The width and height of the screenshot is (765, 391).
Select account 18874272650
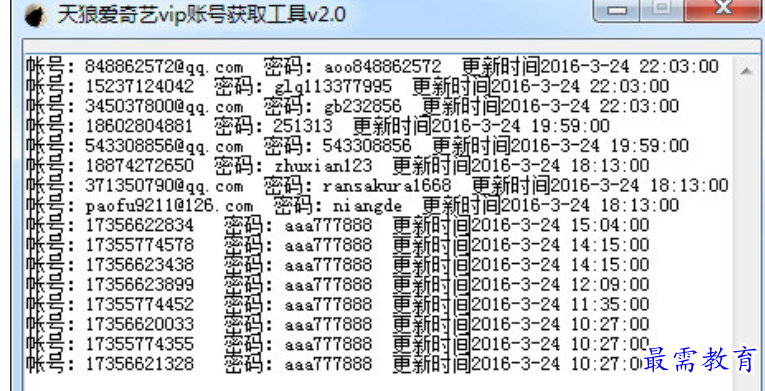(140, 165)
